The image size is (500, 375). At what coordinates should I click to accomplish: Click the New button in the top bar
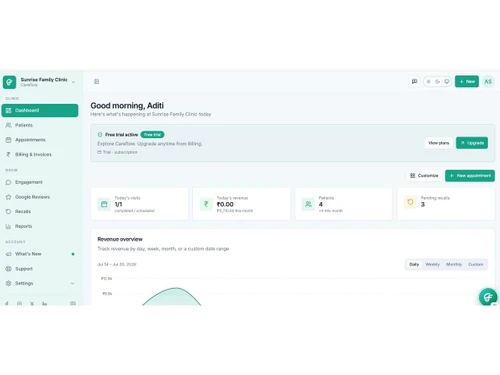467,81
